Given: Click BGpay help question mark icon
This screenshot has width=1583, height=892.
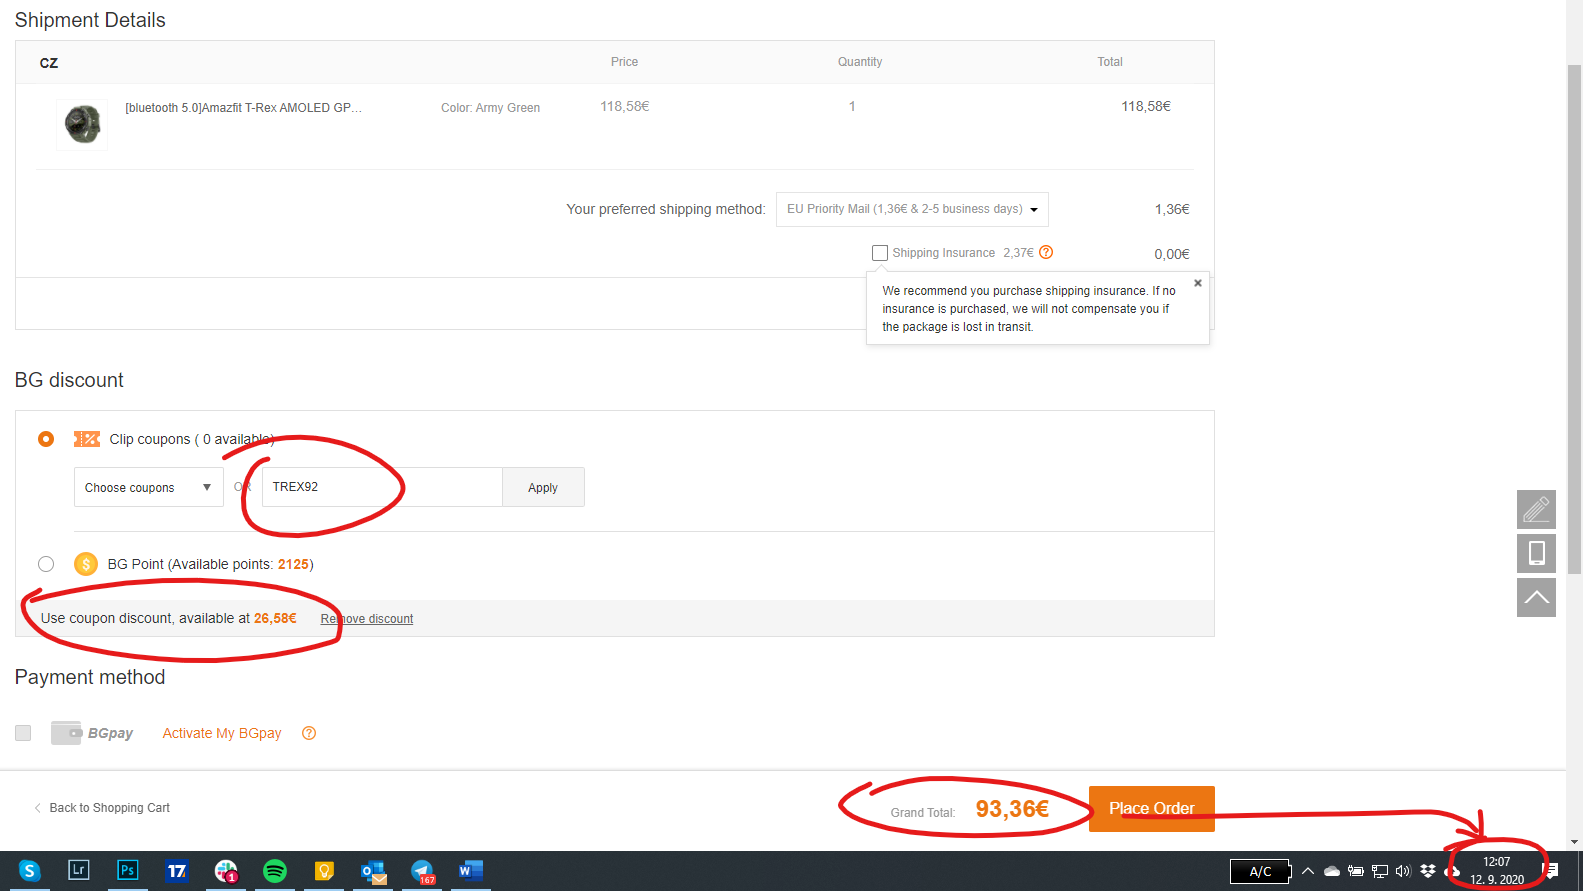Looking at the screenshot, I should tap(309, 733).
